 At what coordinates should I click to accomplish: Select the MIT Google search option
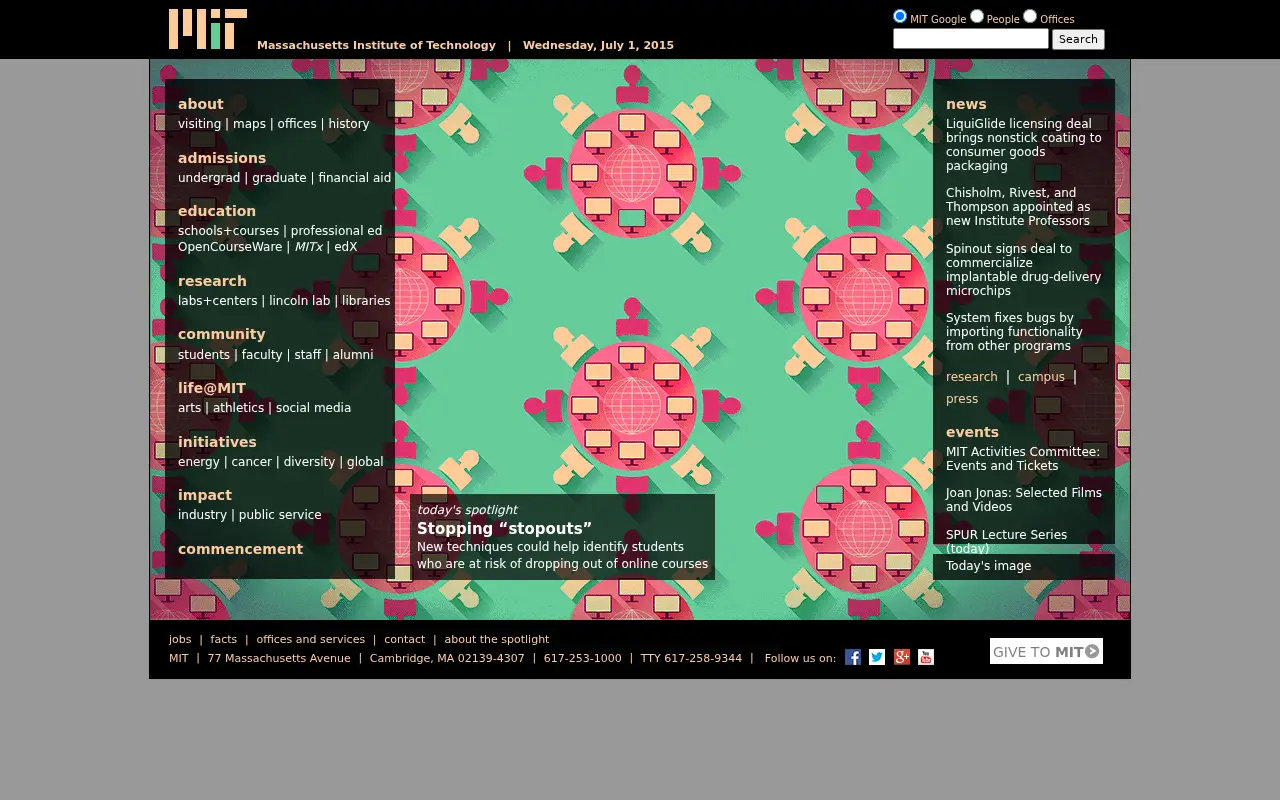tap(900, 16)
